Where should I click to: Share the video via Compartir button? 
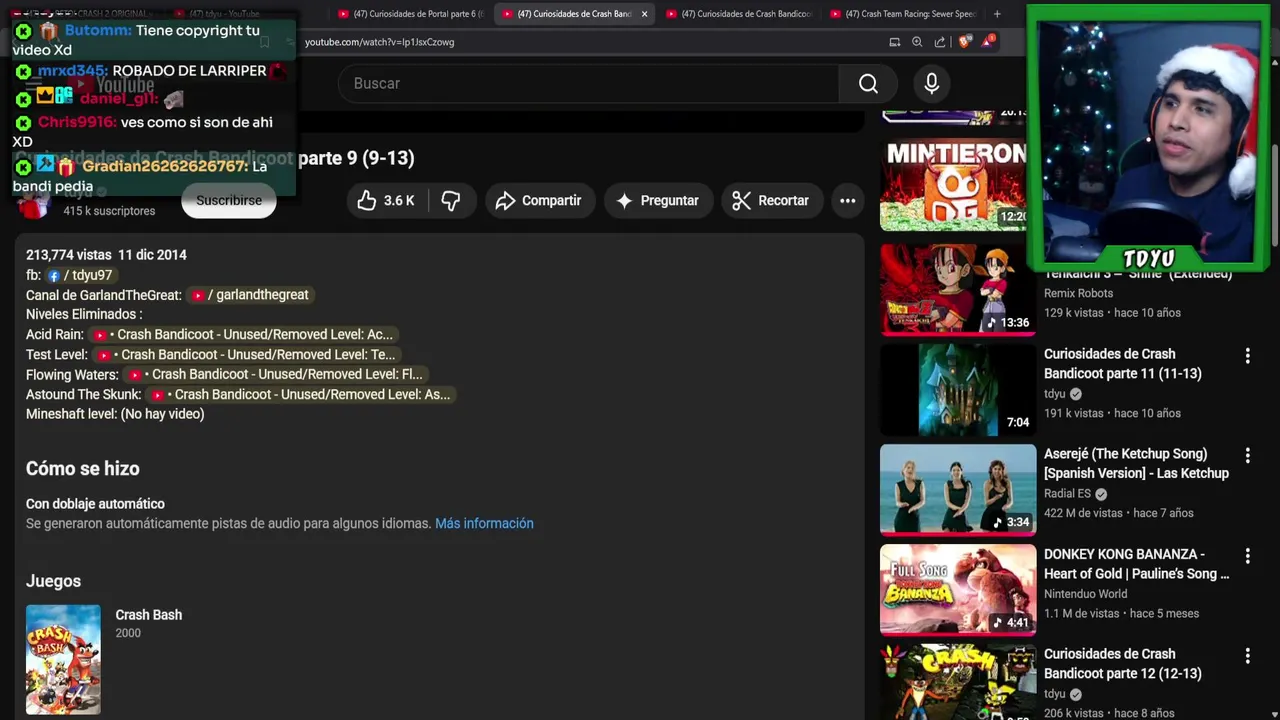[540, 201]
